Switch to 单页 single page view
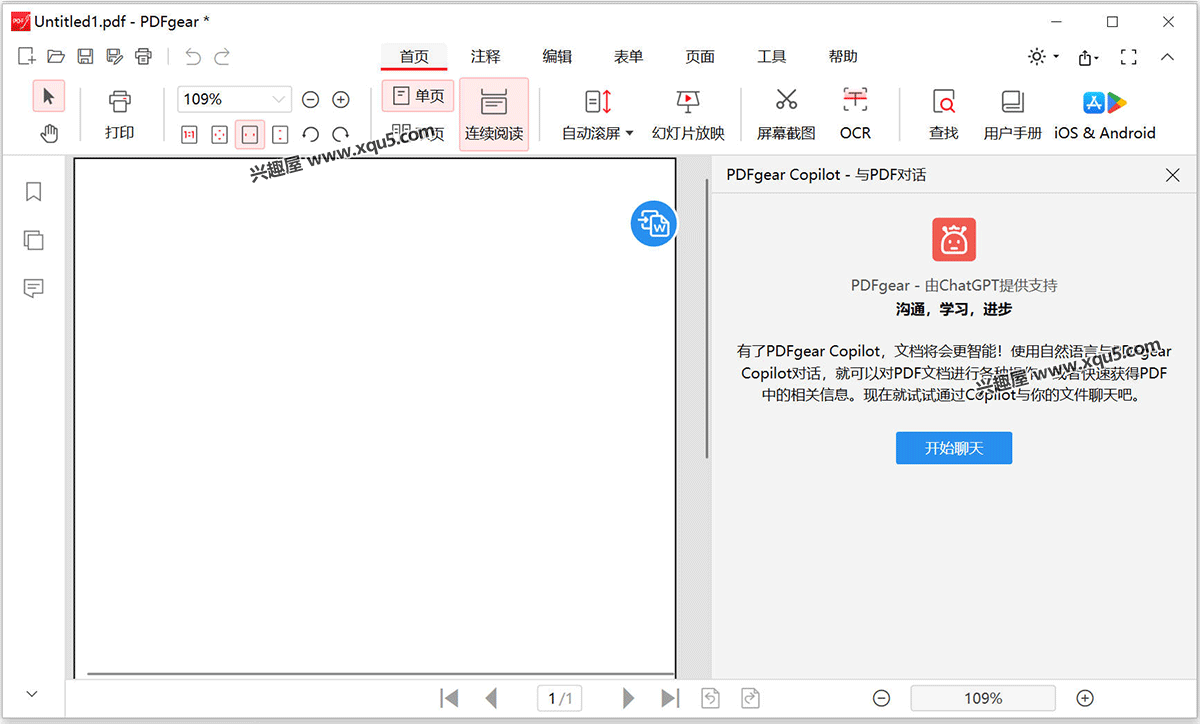The image size is (1200, 724). [x=418, y=96]
